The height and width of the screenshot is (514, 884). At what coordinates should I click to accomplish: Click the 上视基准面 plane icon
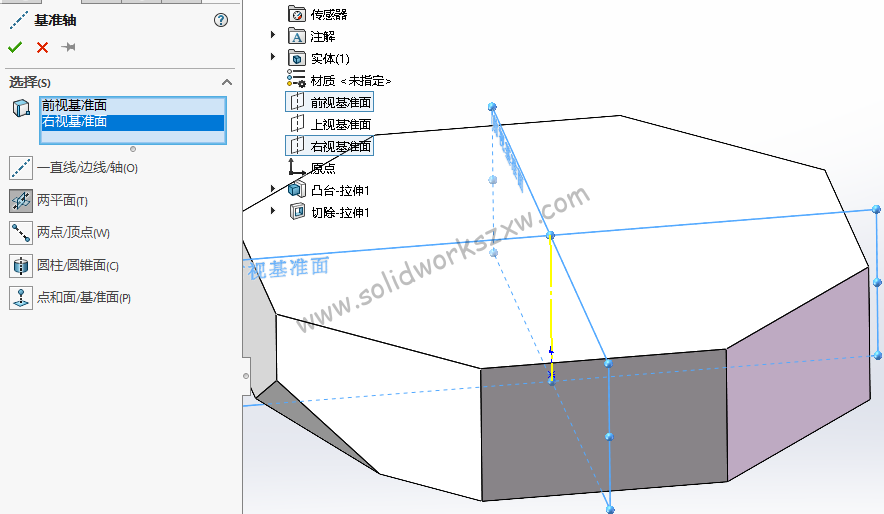coord(297,123)
